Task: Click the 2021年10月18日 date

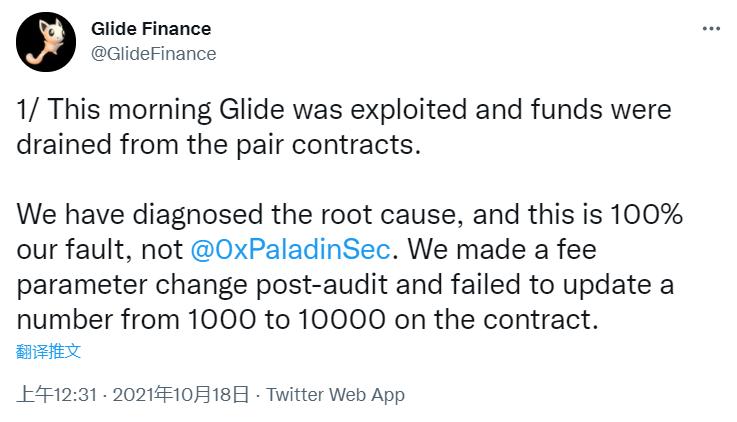Action: pyautogui.click(x=181, y=394)
